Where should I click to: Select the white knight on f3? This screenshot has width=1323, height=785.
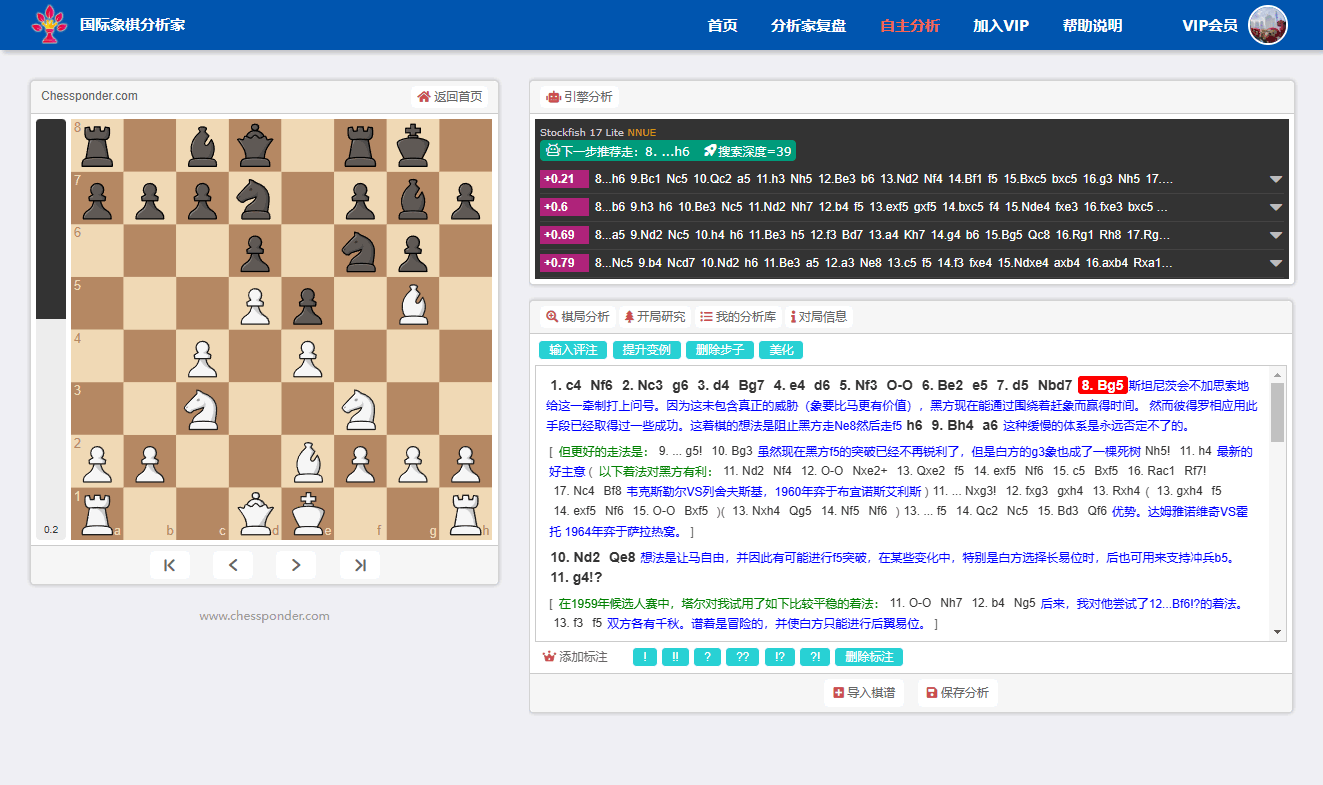[360, 408]
